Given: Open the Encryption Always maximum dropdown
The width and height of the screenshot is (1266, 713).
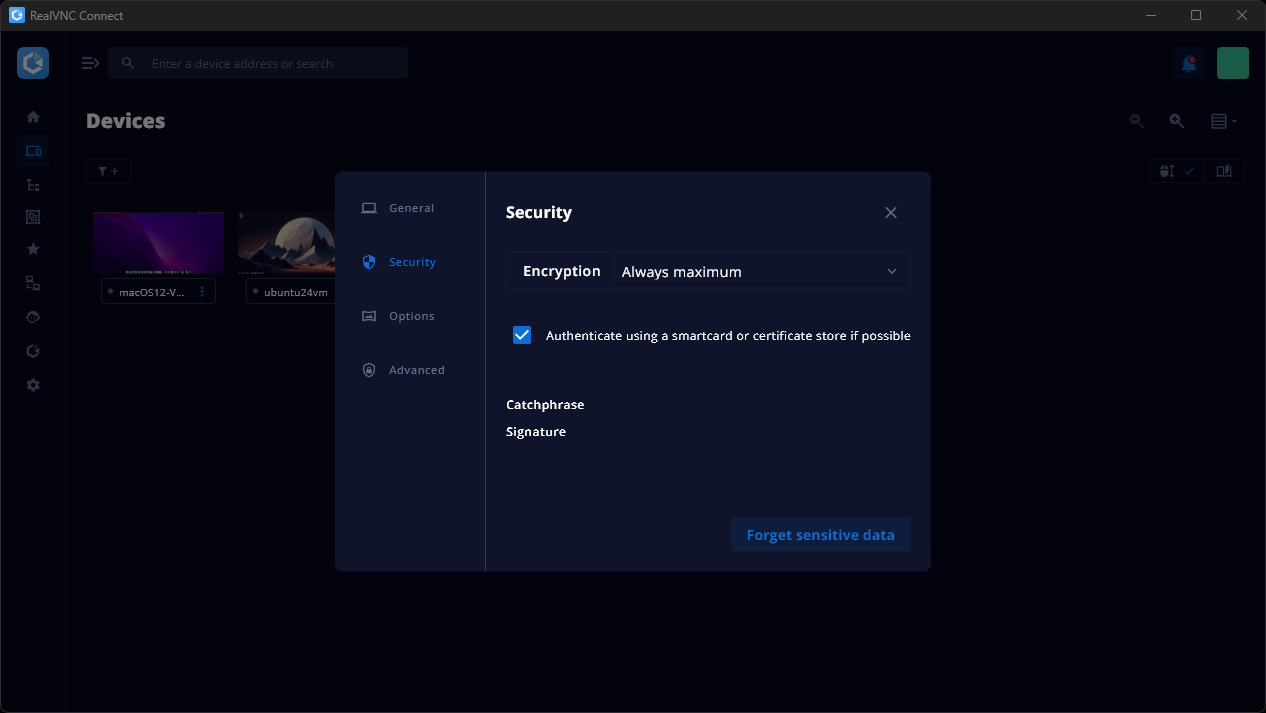Looking at the screenshot, I should 761,271.
